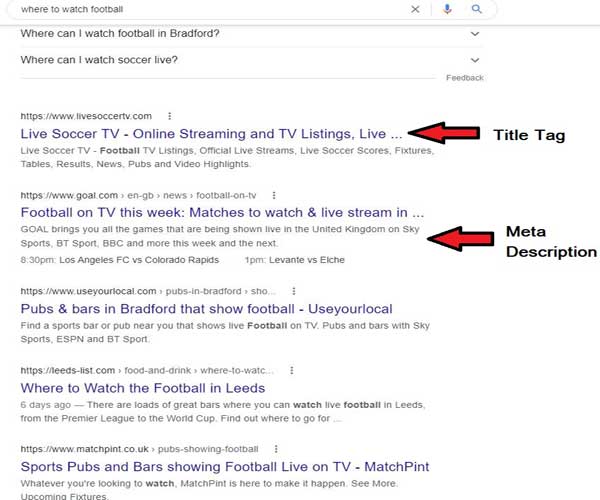Focus the "where to watch football" search field
This screenshot has width=600, height=500.
[x=210, y=9]
